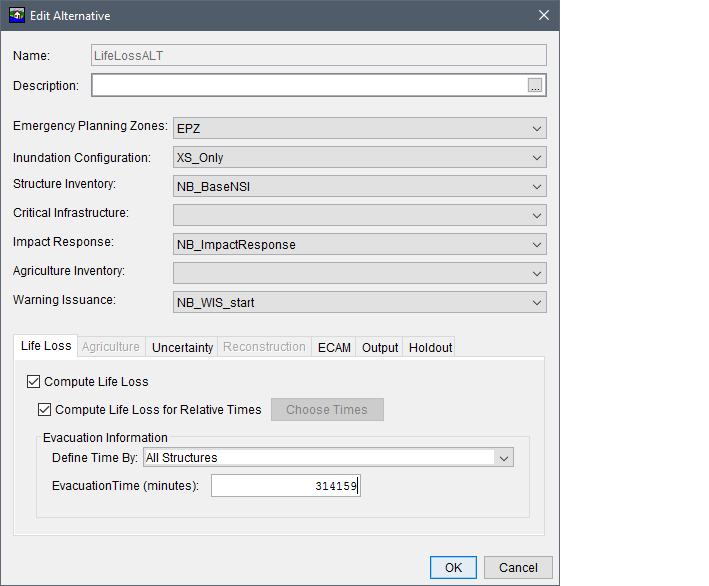Open Structure Inventory dropdown
The height and width of the screenshot is (586, 709).
click(359, 186)
